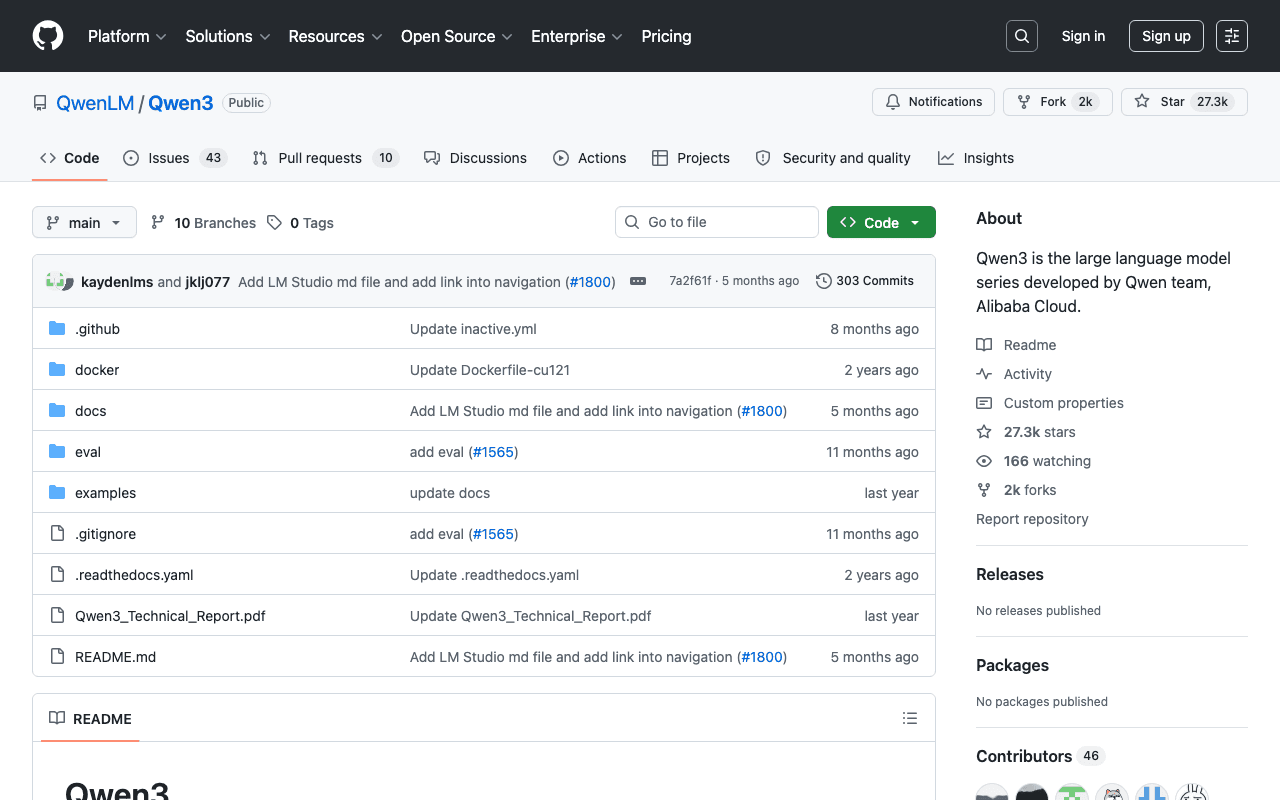Click the README.md file icon
Screen dimensions: 1280x800
pos(57,657)
